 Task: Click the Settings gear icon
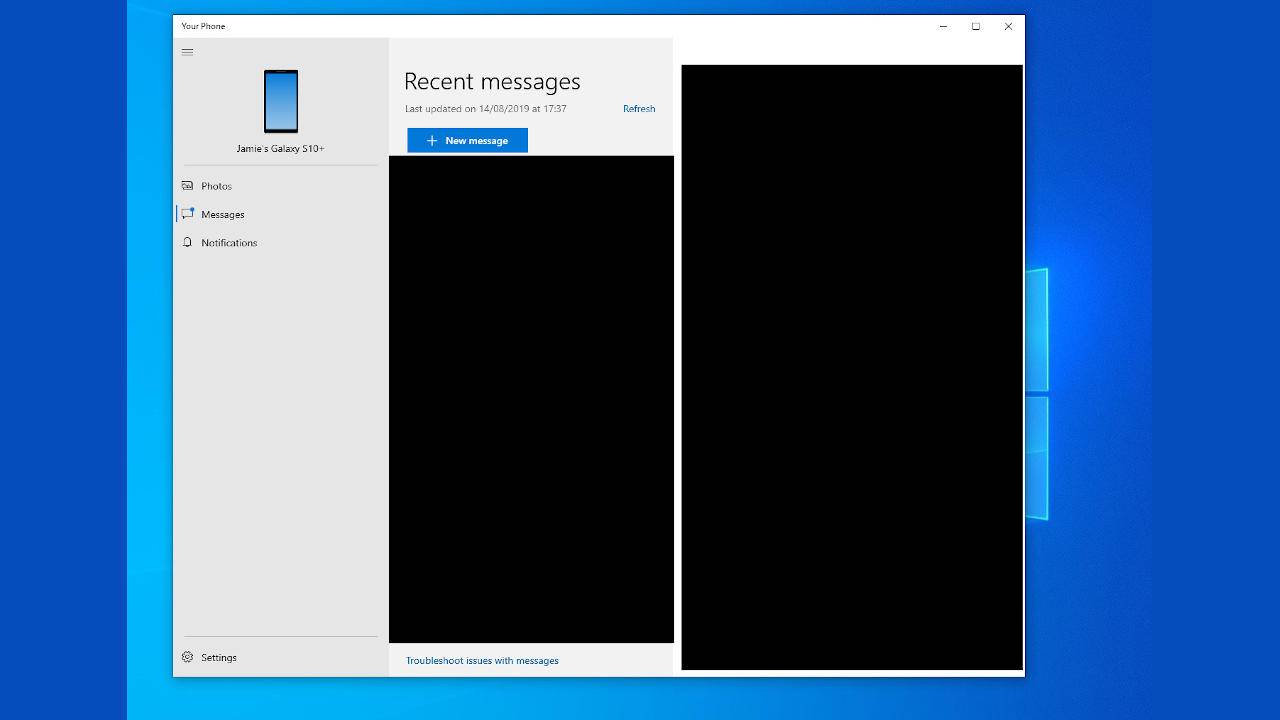187,657
